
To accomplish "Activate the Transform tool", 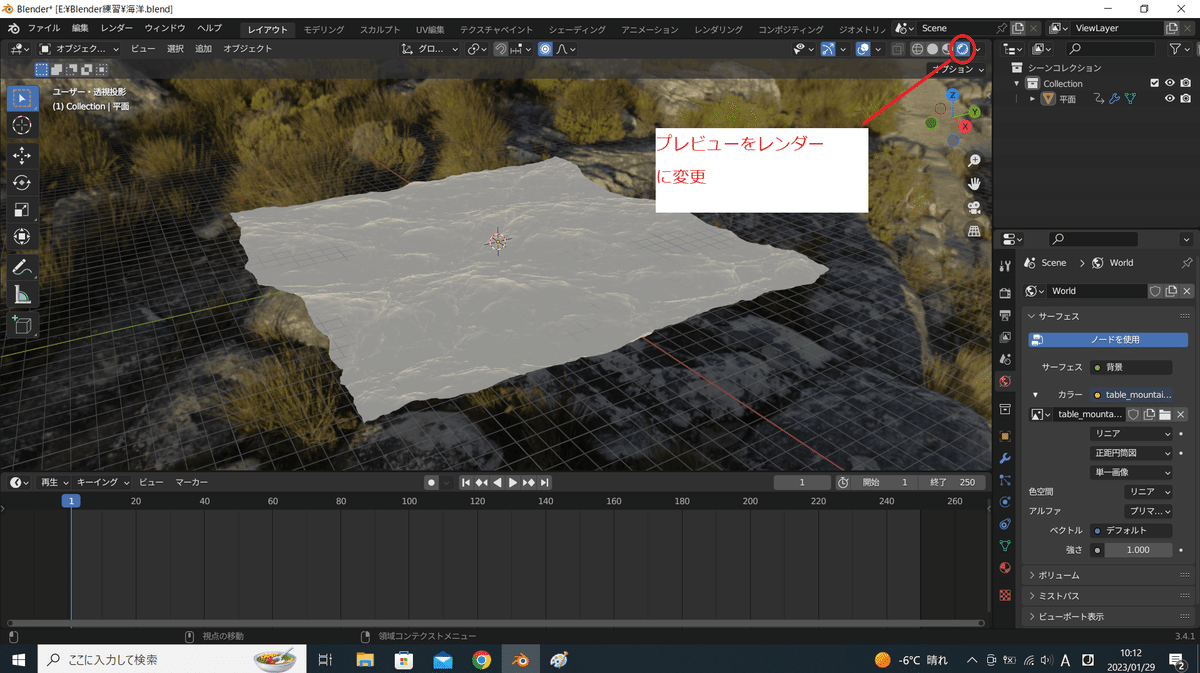I will (23, 237).
